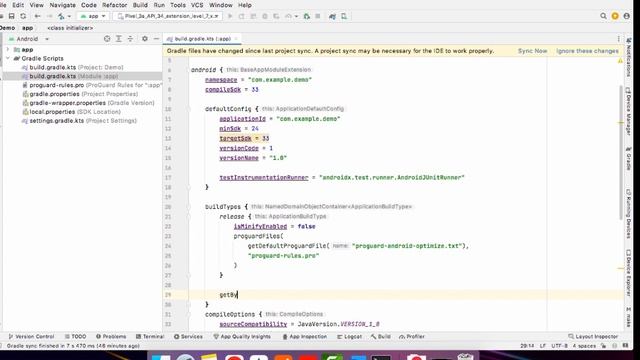Click LF line separator in status bar
Screen dimensions: 640x360
[543, 346]
